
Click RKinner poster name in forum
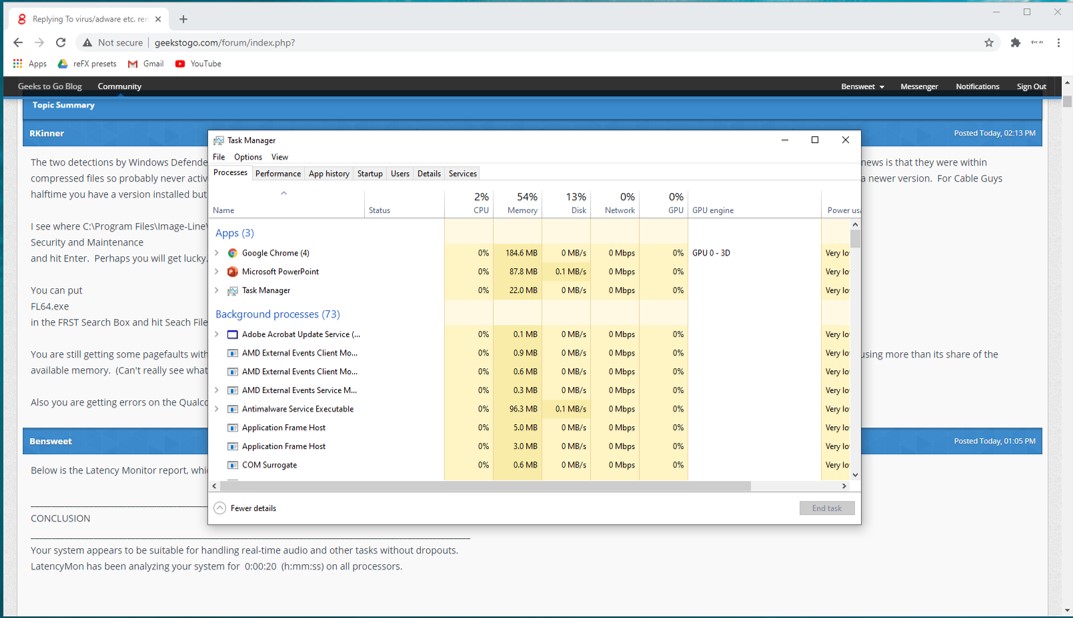tap(47, 133)
